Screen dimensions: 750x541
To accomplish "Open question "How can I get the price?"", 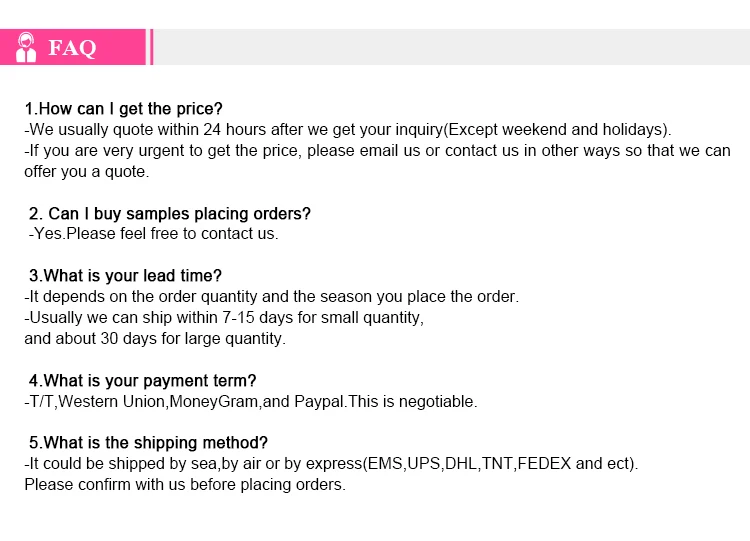I will pyautogui.click(x=124, y=108).
